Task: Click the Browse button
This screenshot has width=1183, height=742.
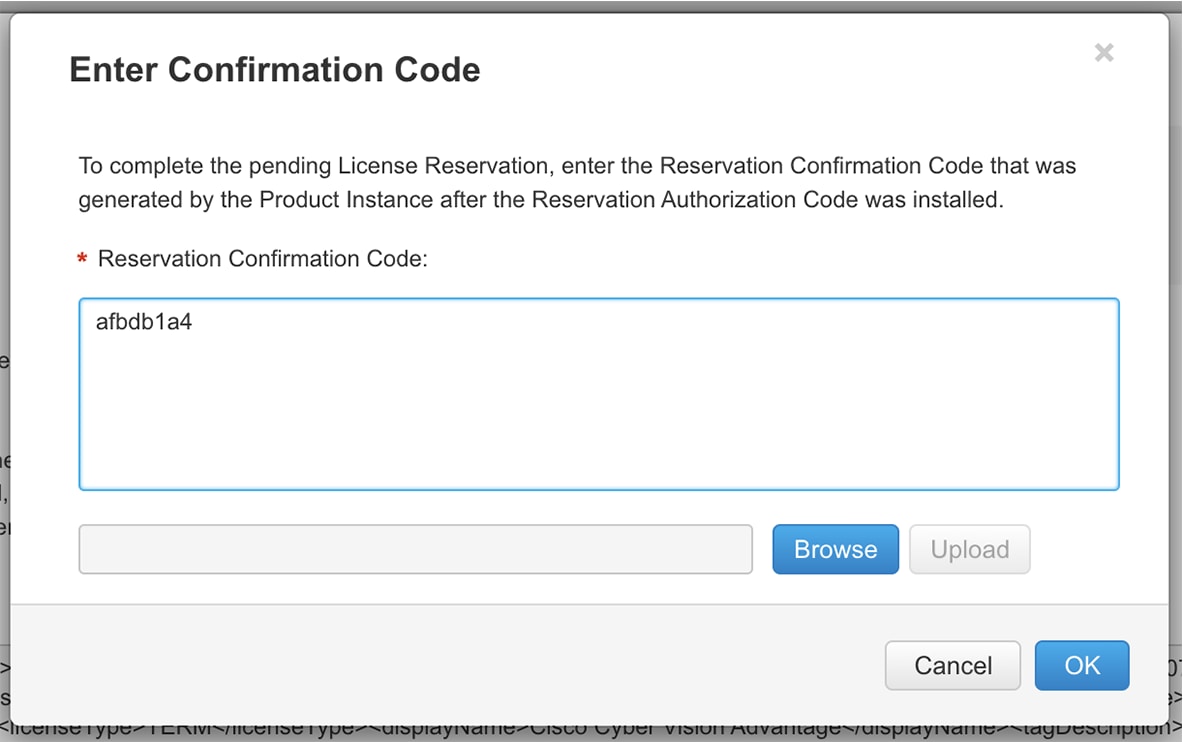Action: tap(835, 549)
